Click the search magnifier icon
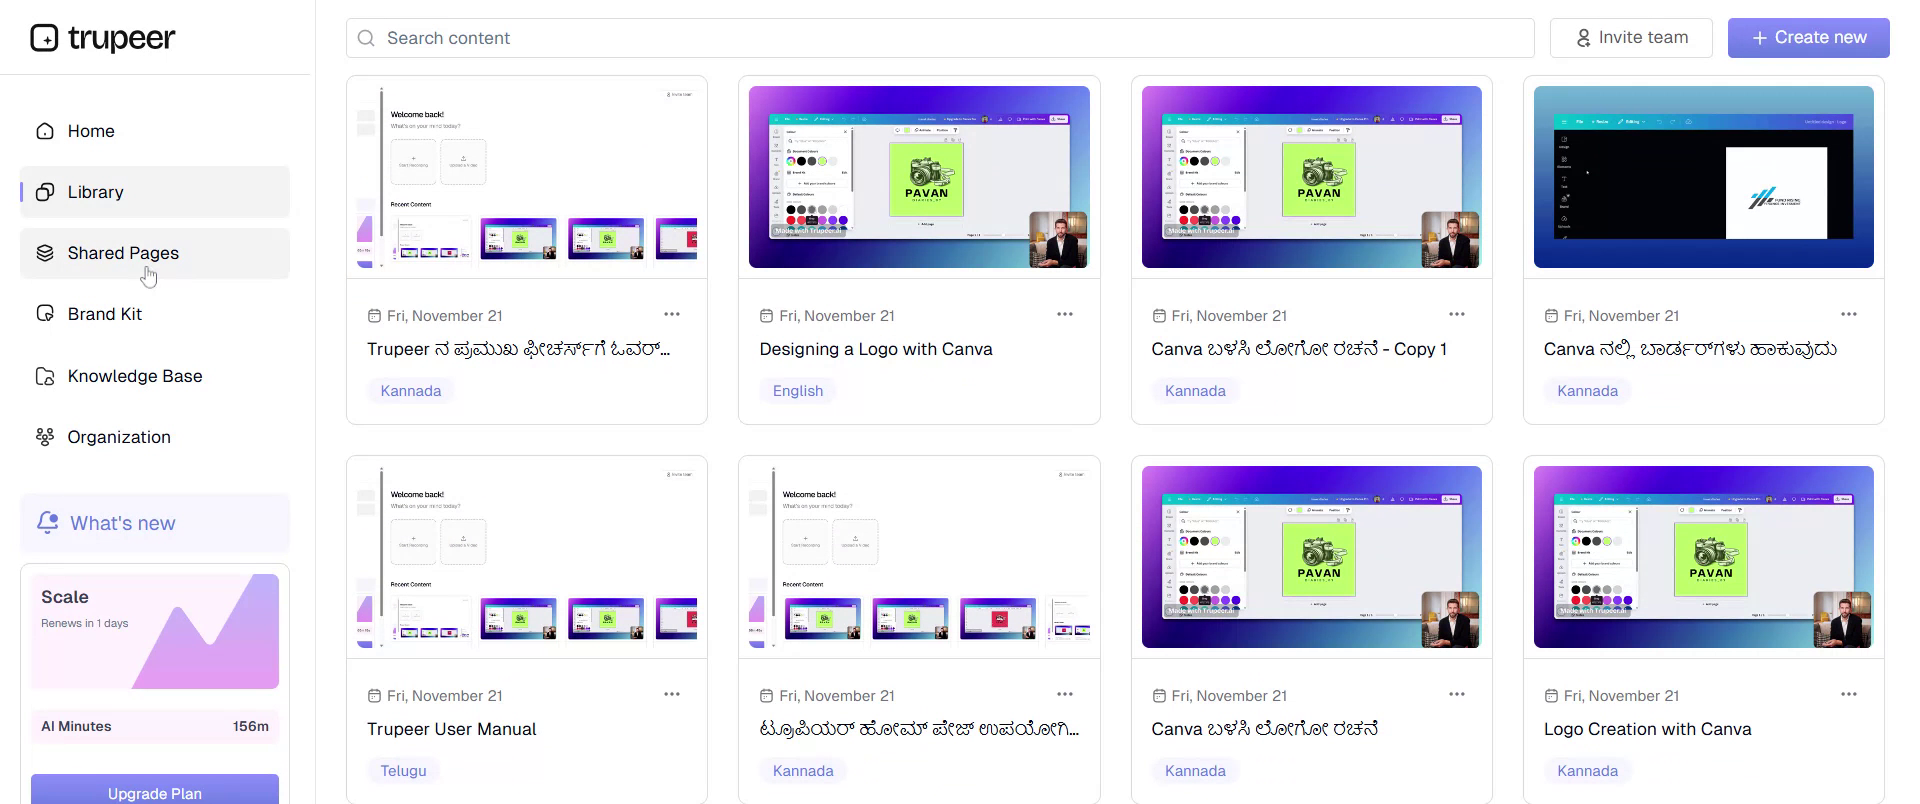This screenshot has height=804, width=1920. (x=366, y=38)
